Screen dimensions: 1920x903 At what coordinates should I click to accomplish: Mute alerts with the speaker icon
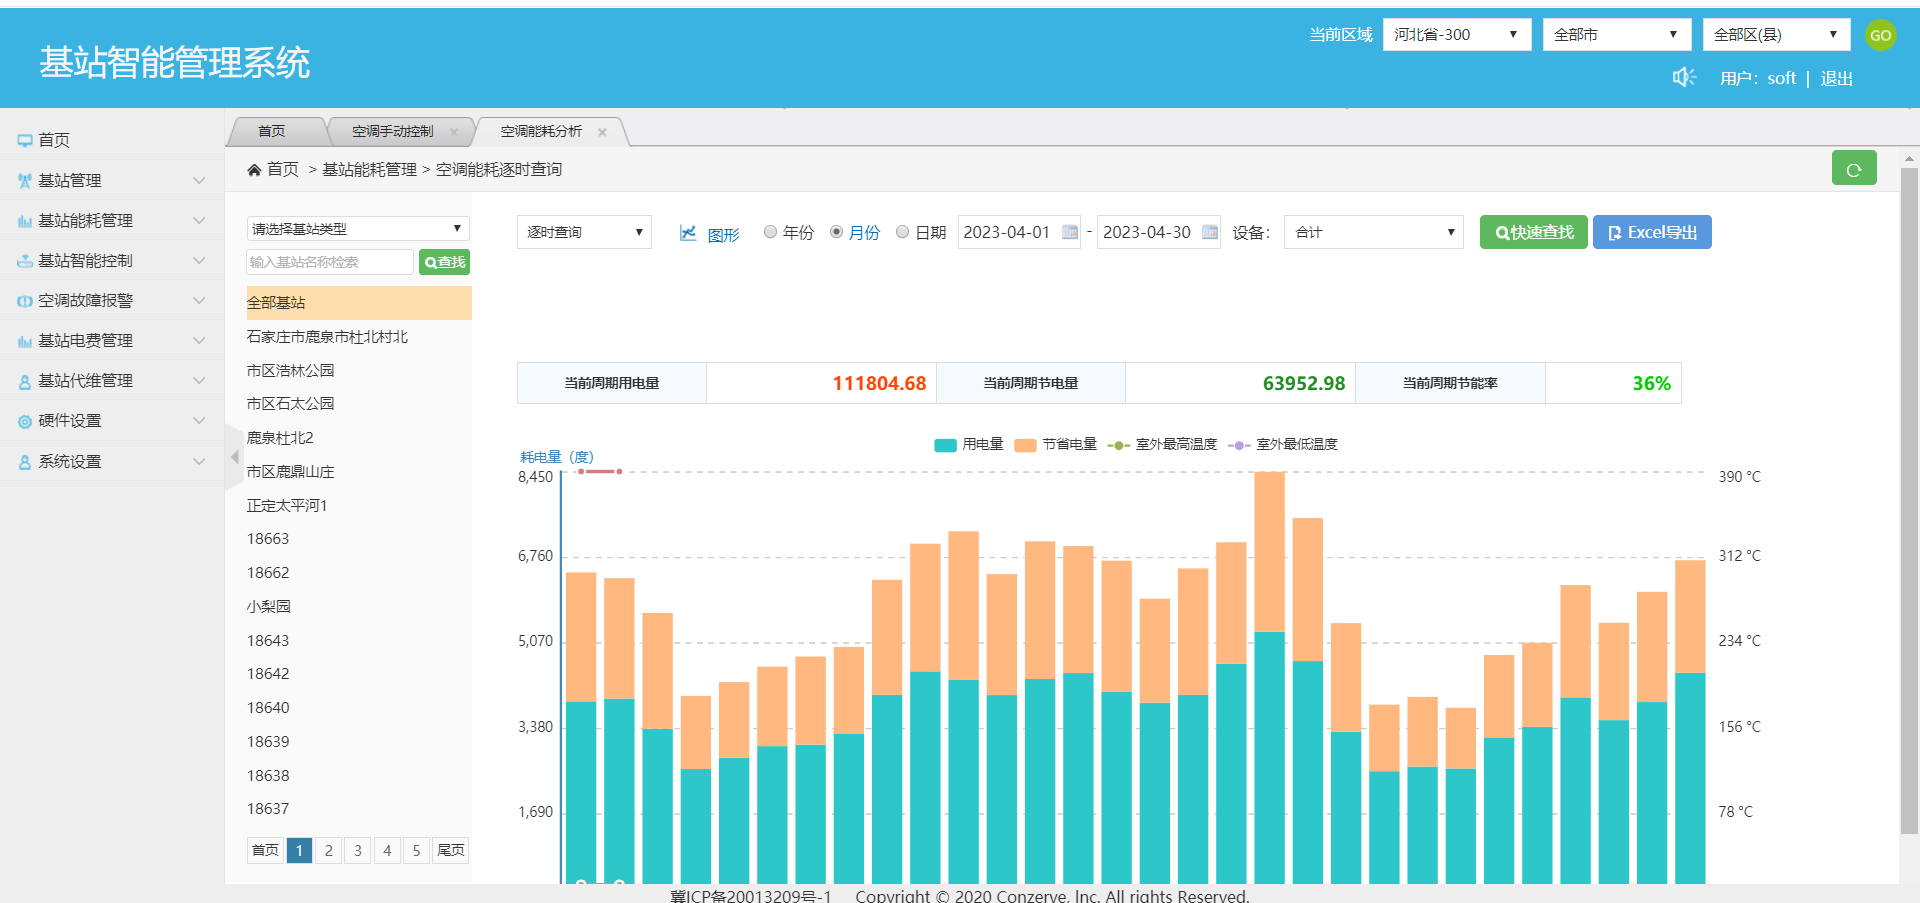1684,77
